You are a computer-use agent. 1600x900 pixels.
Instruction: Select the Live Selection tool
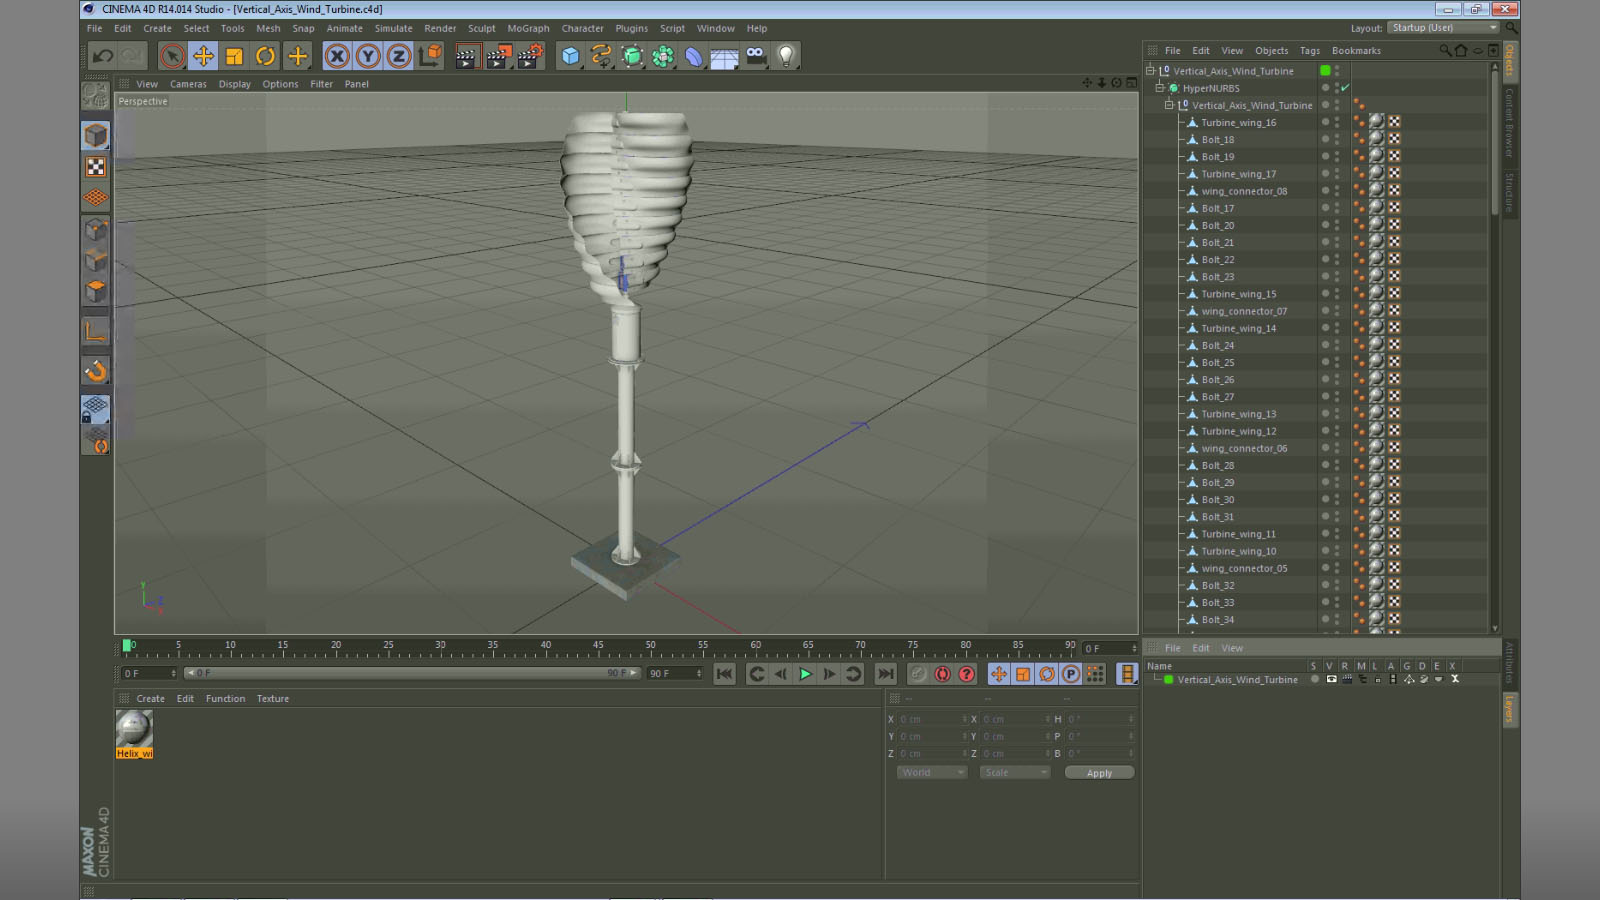click(x=172, y=56)
